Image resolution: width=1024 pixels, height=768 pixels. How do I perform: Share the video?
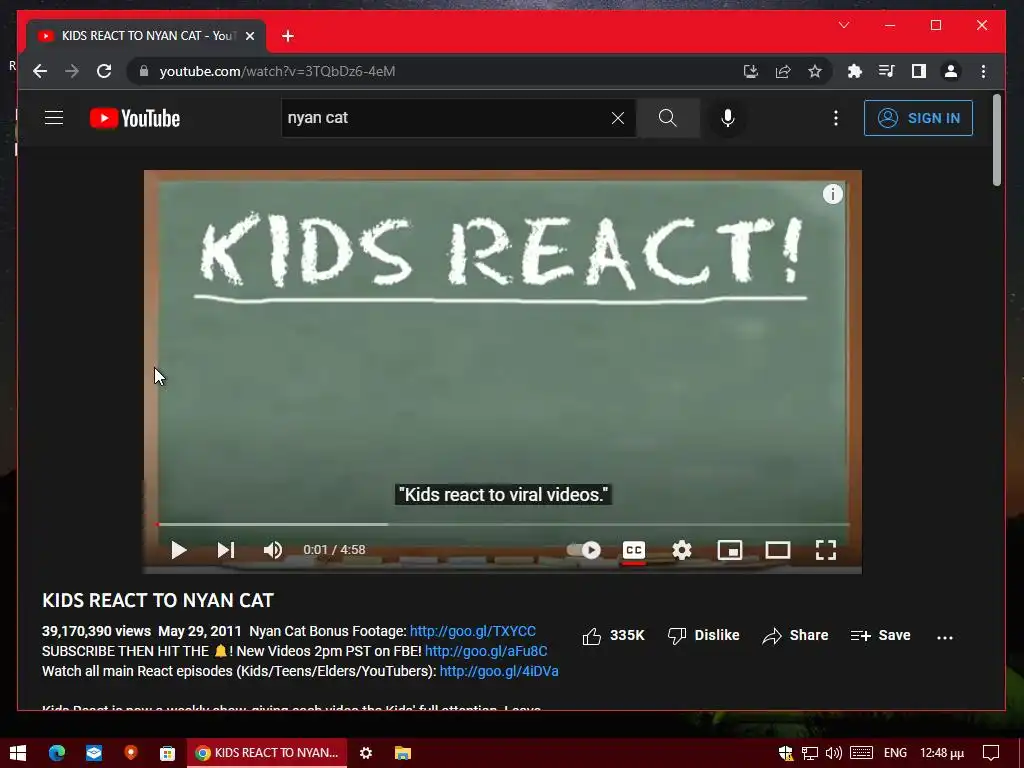(795, 635)
